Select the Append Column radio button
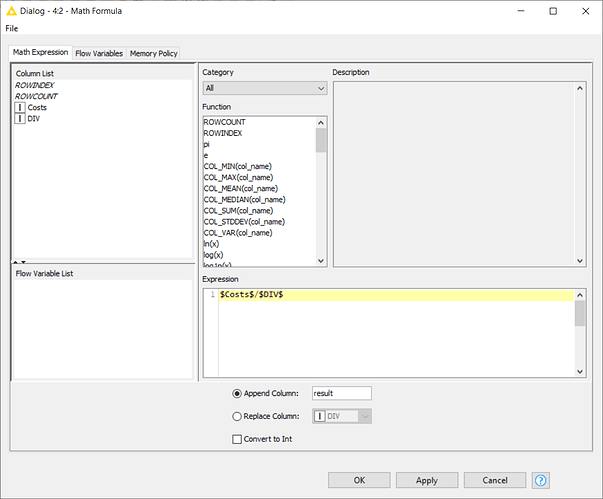 pyautogui.click(x=237, y=394)
